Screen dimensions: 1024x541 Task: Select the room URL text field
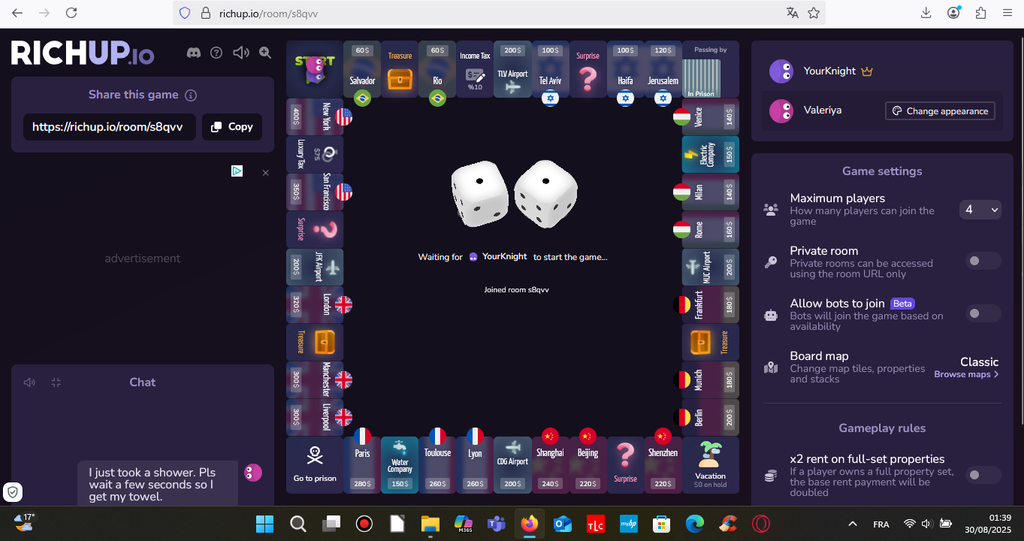(x=108, y=127)
